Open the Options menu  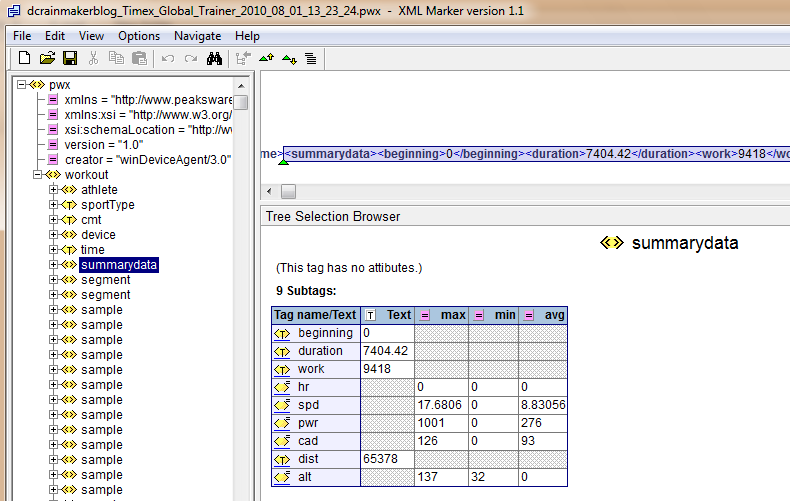[139, 36]
